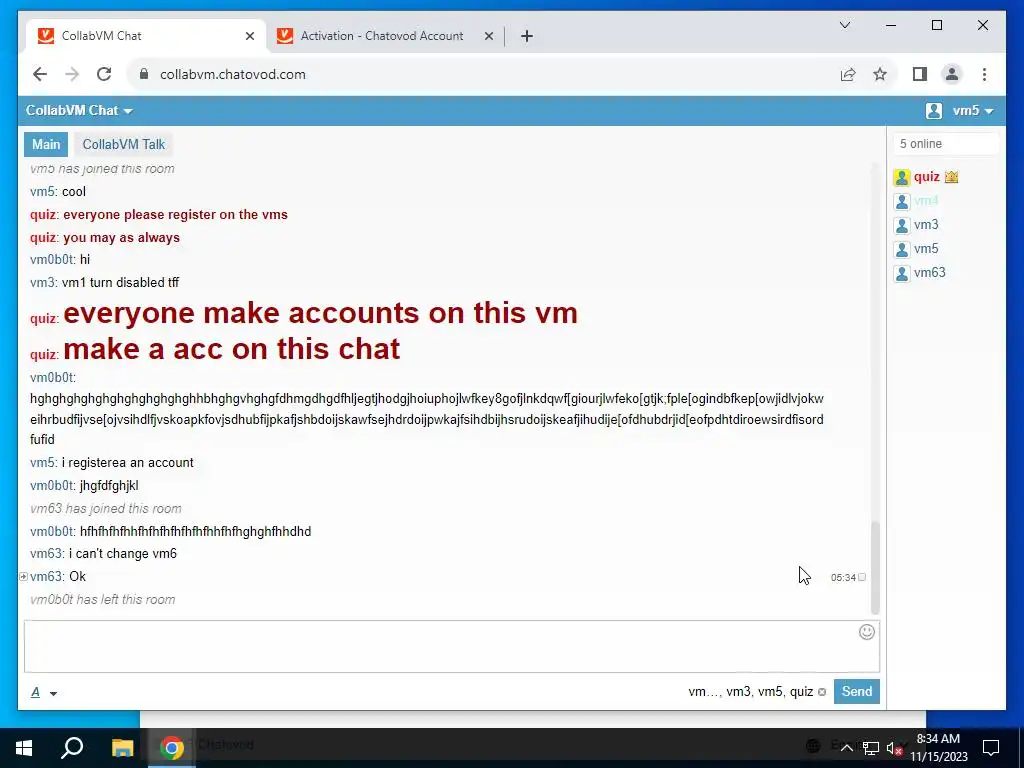
Task: Close the CollabVM Chat browser tab
Action: click(249, 36)
